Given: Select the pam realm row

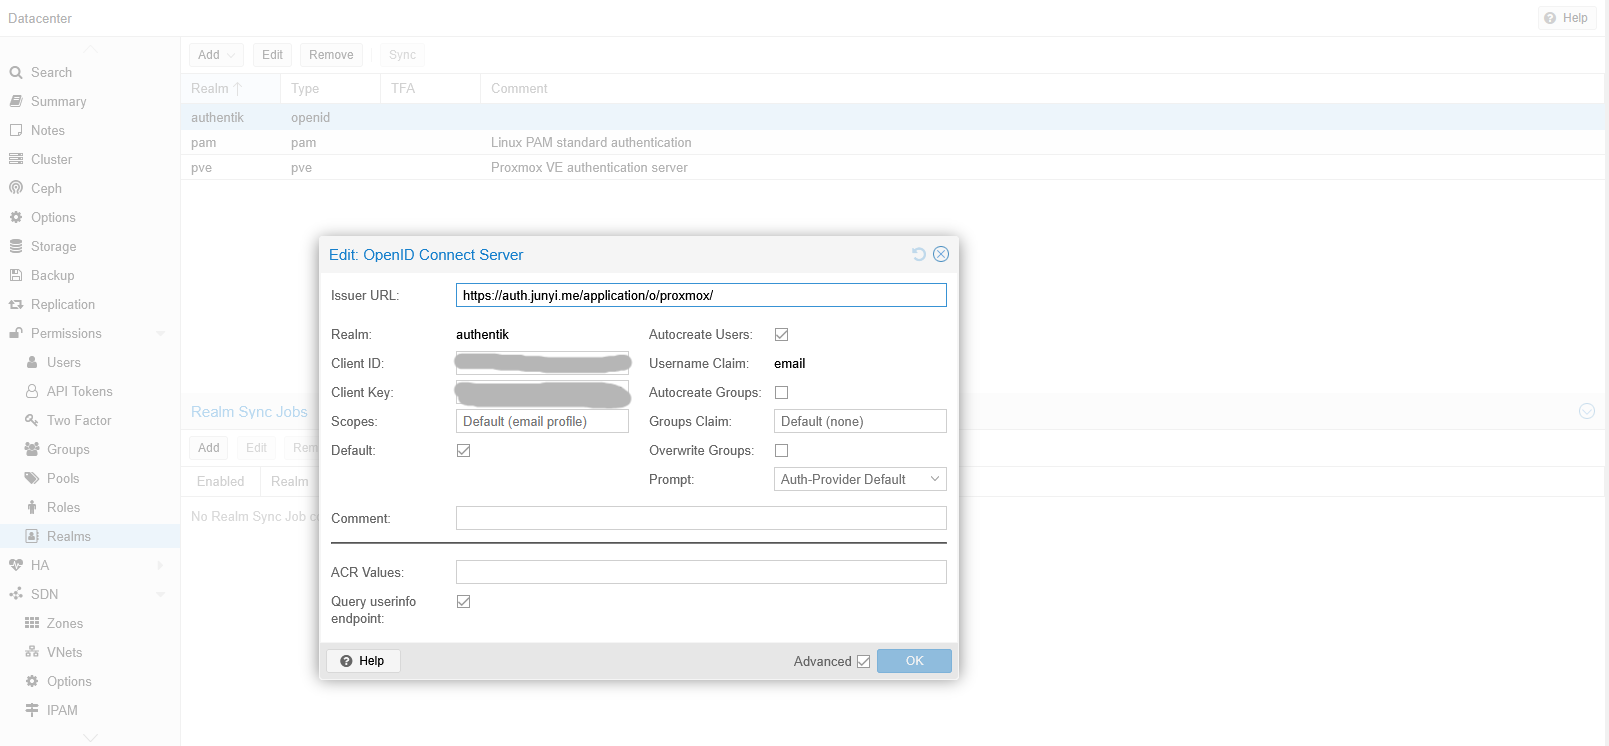Looking at the screenshot, I should click(892, 143).
